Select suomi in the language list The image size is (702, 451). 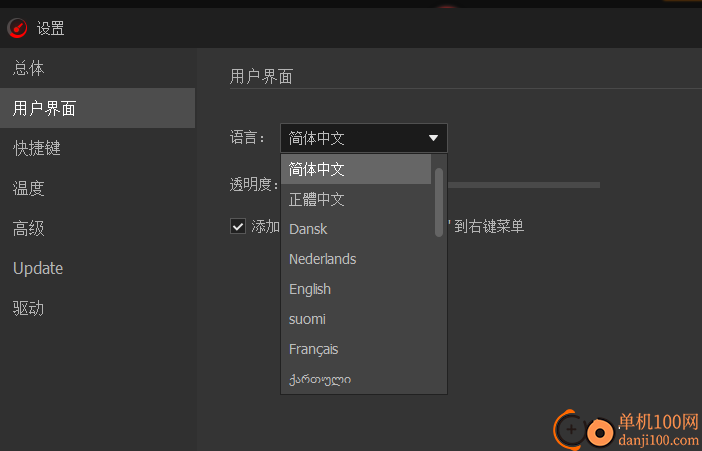pyautogui.click(x=356, y=319)
